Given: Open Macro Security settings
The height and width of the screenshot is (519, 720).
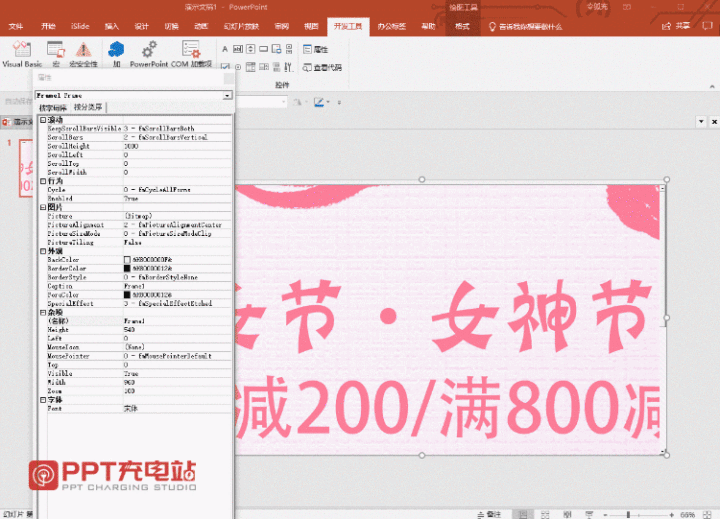Looking at the screenshot, I should [84, 54].
